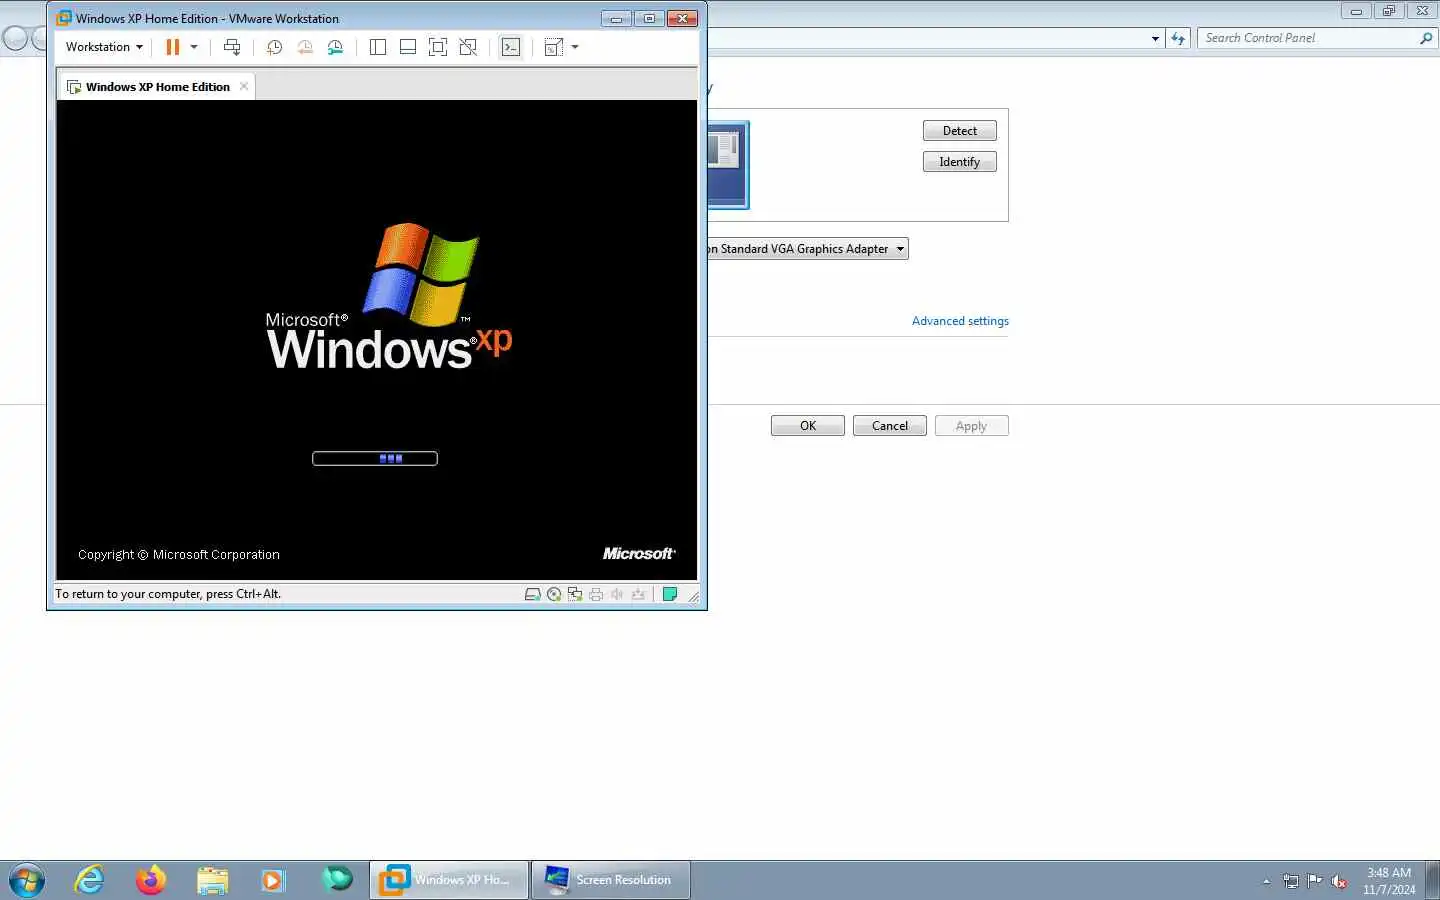Click the Show desktop strip beside the clock
This screenshot has width=1440, height=900.
[1433, 880]
